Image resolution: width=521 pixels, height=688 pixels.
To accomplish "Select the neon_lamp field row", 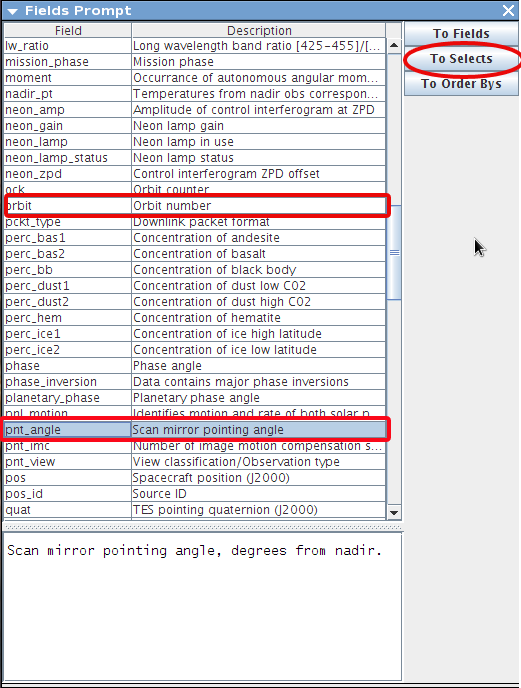I will click(195, 142).
